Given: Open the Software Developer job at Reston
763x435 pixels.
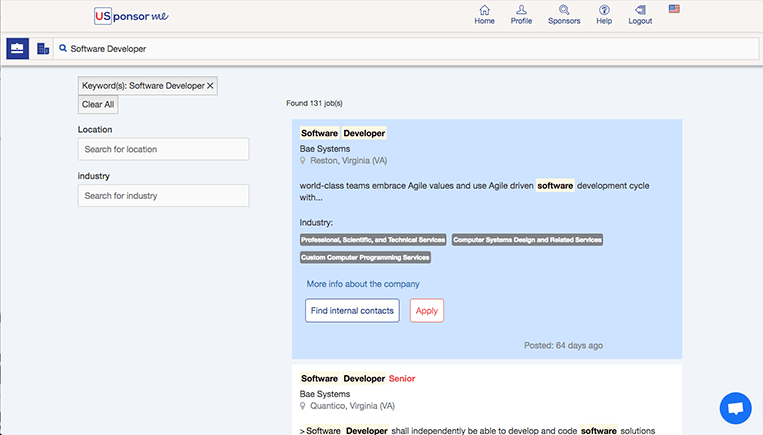Looking at the screenshot, I should pos(343,133).
